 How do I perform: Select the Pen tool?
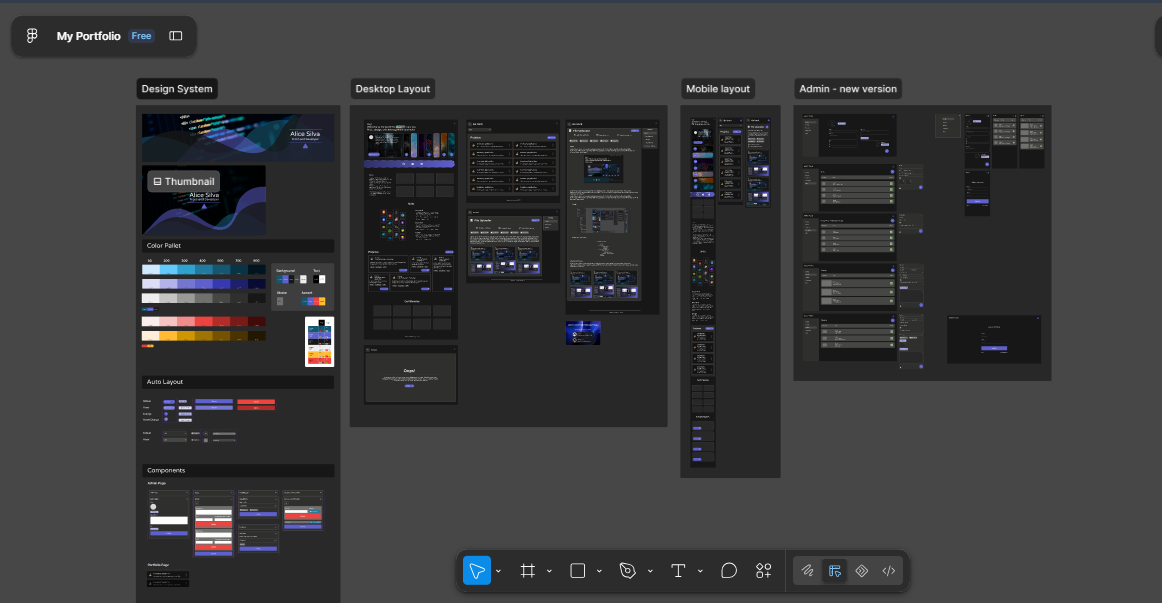pos(628,570)
